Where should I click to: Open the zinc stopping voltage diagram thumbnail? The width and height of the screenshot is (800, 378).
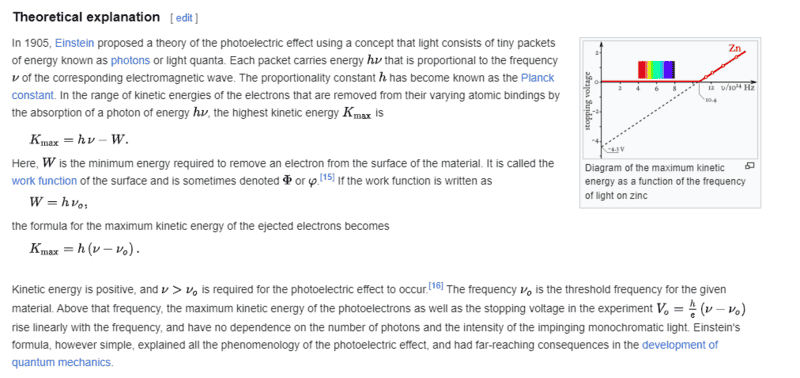click(670, 100)
